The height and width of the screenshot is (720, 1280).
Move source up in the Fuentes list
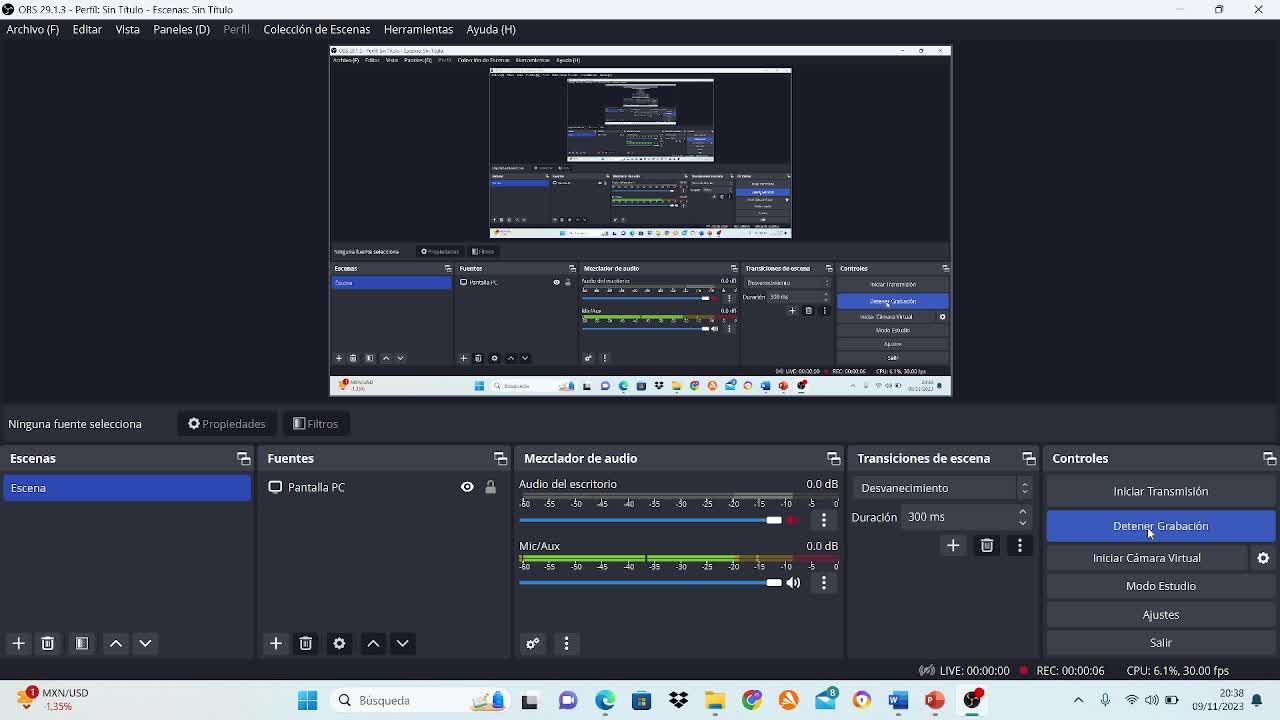click(373, 643)
